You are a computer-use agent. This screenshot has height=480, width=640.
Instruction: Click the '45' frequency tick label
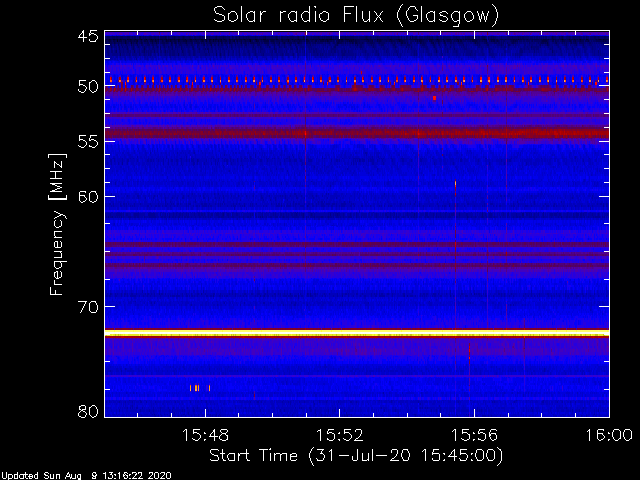[88, 36]
